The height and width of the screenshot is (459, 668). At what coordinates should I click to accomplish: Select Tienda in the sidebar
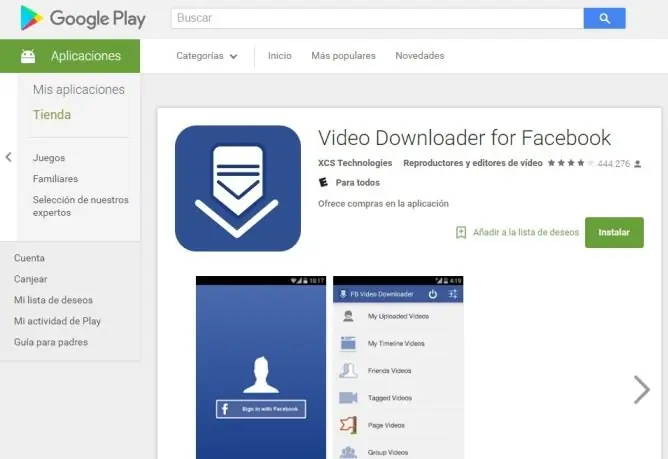(x=52, y=115)
